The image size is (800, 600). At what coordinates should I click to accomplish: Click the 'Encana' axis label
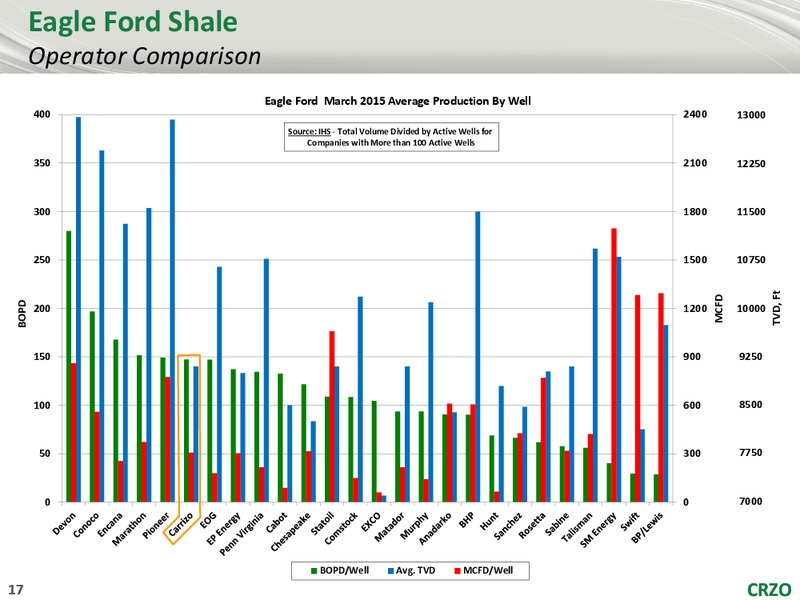[x=110, y=524]
